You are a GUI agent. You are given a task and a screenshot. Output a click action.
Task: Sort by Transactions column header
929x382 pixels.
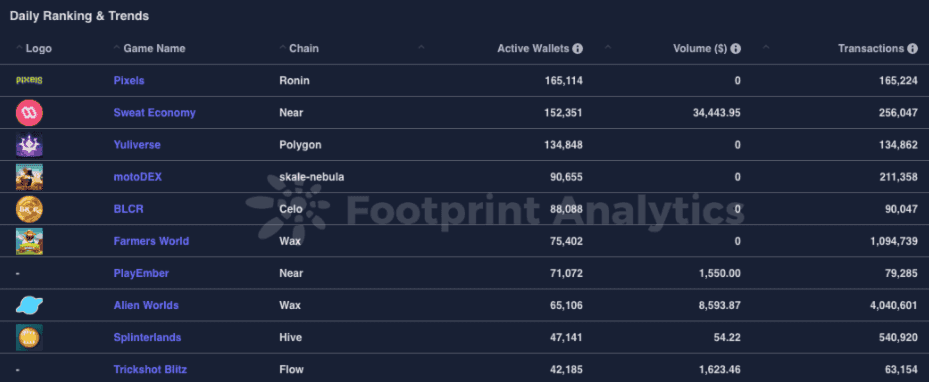coord(871,49)
